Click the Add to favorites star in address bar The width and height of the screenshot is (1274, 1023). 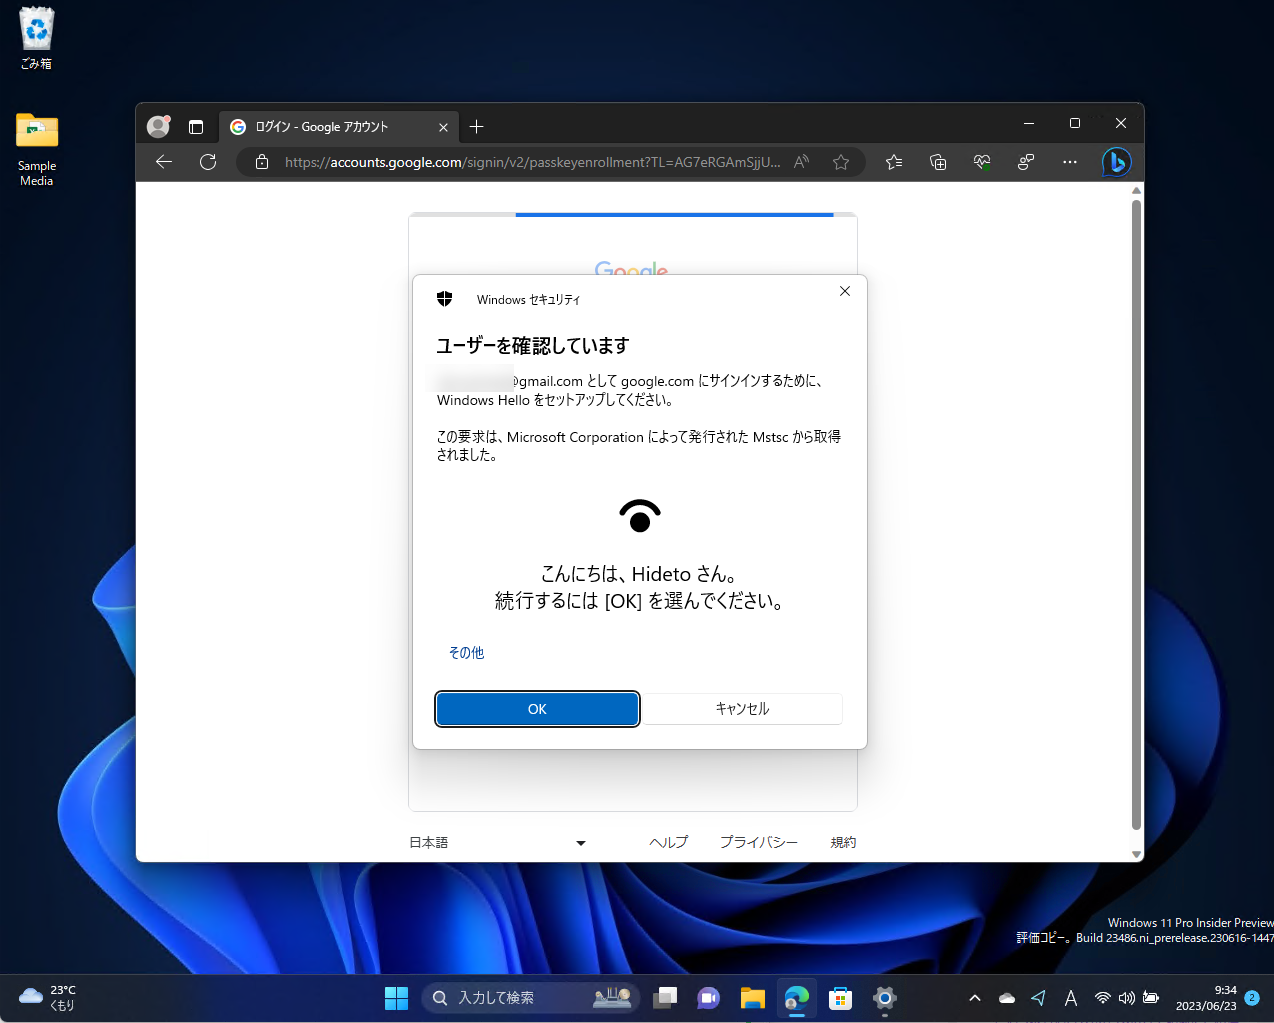[x=841, y=162]
